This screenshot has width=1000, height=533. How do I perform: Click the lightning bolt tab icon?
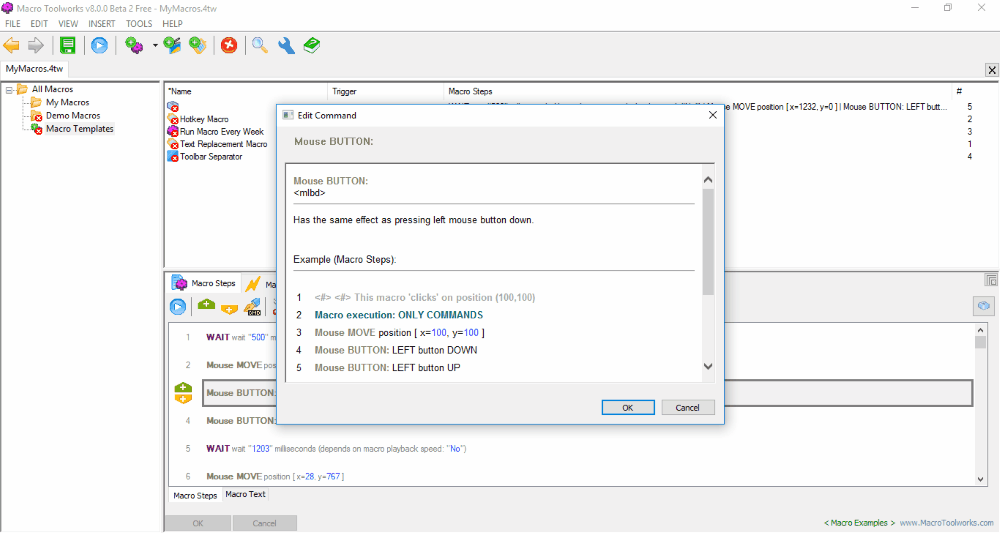[253, 284]
